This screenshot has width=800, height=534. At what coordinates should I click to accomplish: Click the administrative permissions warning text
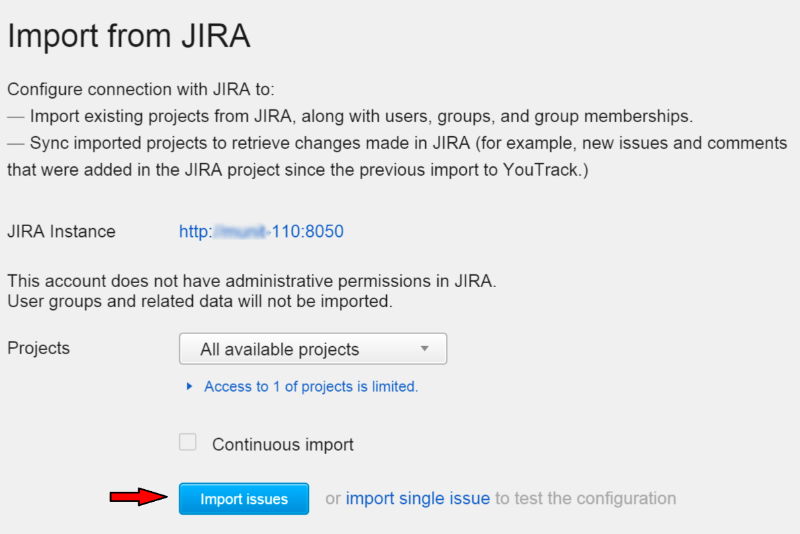click(252, 281)
